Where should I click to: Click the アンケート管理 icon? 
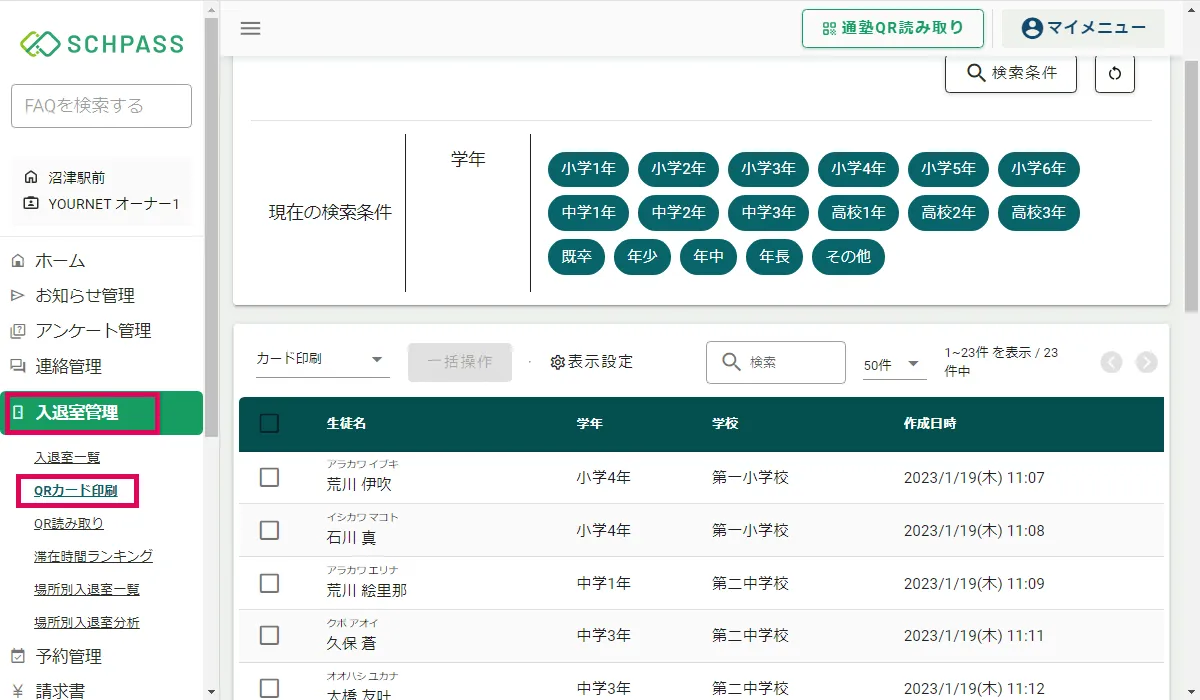[x=18, y=331]
